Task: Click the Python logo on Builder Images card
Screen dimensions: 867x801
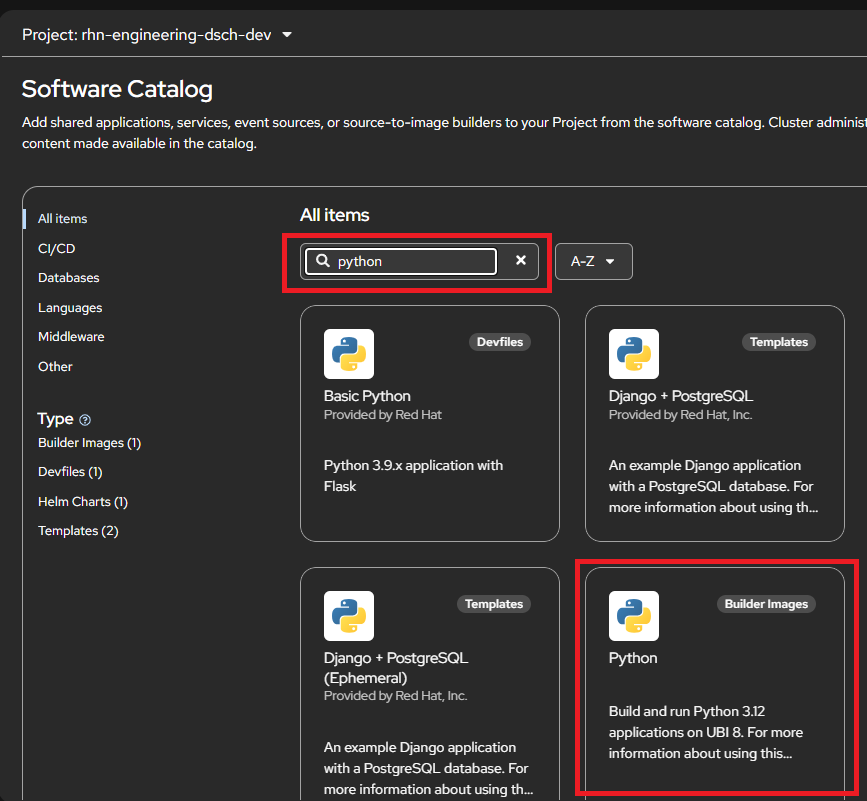Action: [x=634, y=616]
